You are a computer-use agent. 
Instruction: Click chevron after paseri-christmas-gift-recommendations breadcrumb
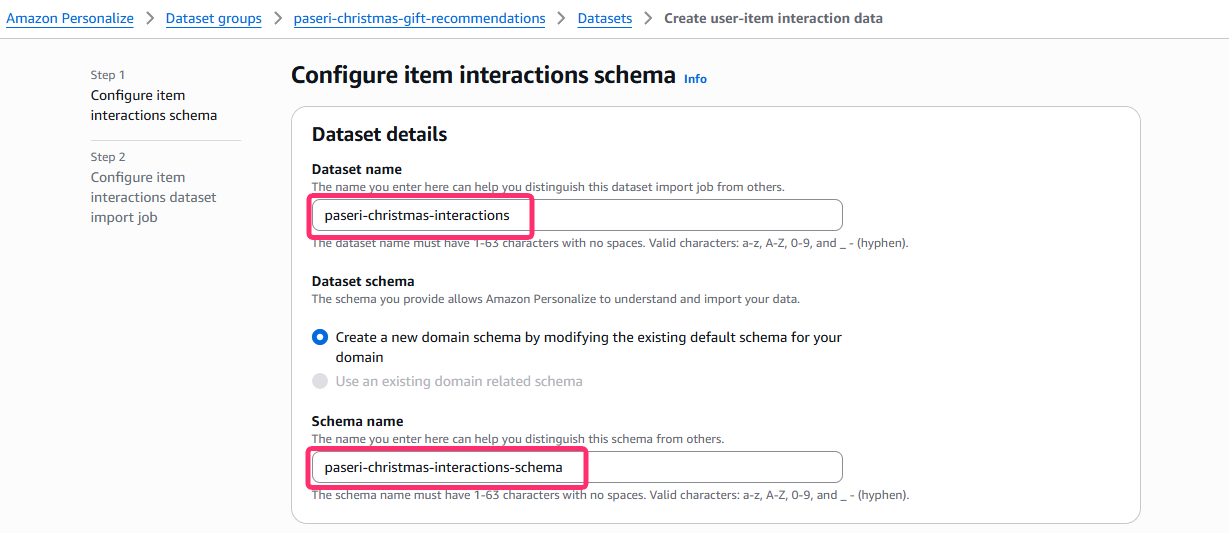562,18
